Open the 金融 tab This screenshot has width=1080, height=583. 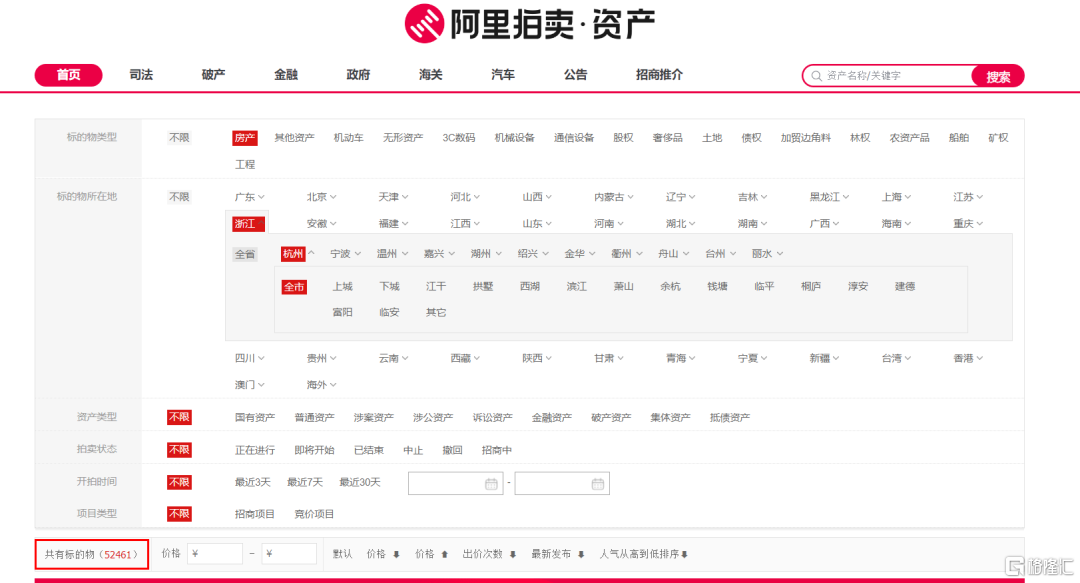point(286,74)
